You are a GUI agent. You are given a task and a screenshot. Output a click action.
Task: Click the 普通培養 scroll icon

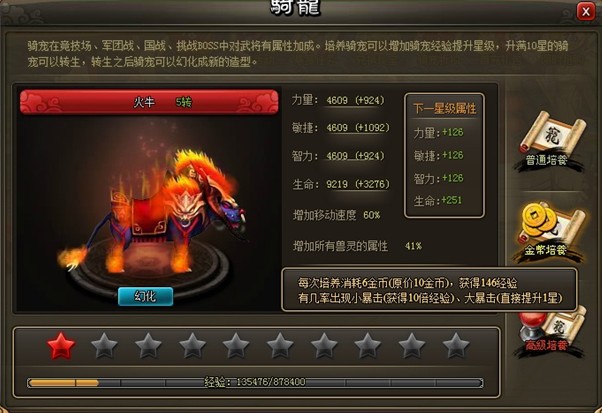(552, 140)
